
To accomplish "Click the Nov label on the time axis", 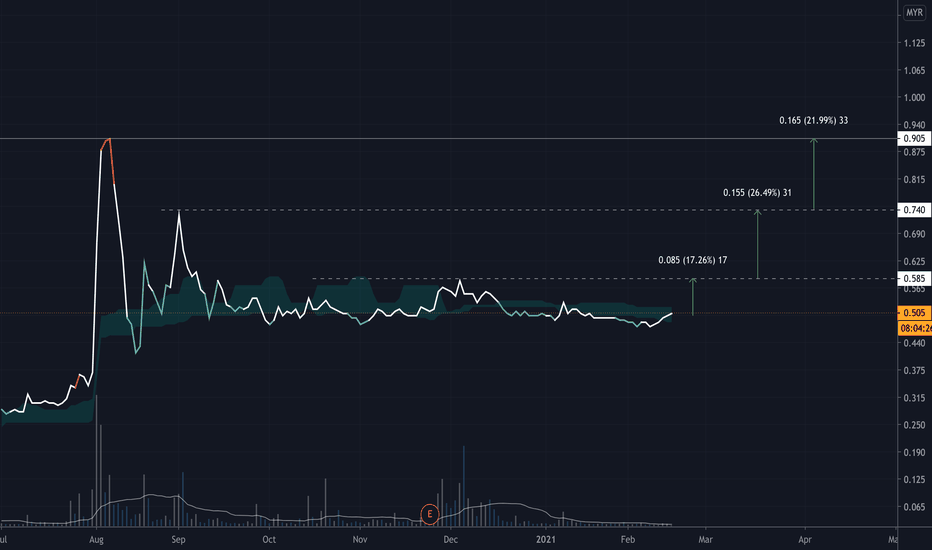I will point(360,540).
